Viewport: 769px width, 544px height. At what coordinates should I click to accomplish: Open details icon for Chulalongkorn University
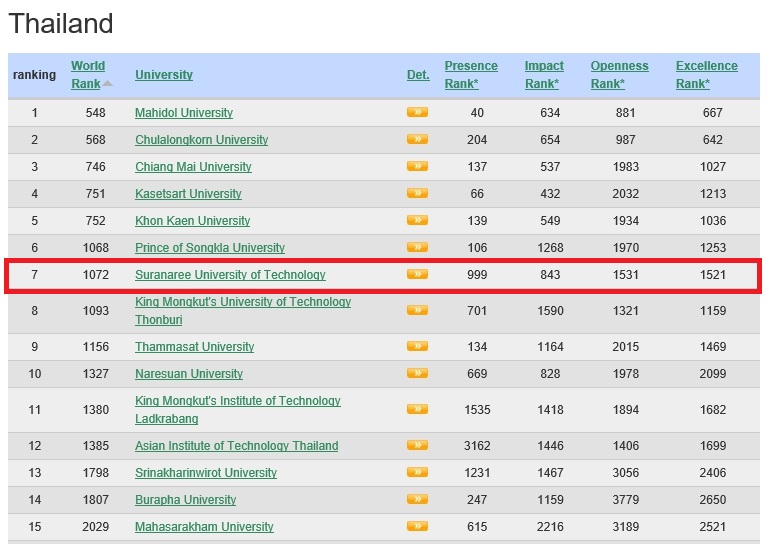[417, 139]
